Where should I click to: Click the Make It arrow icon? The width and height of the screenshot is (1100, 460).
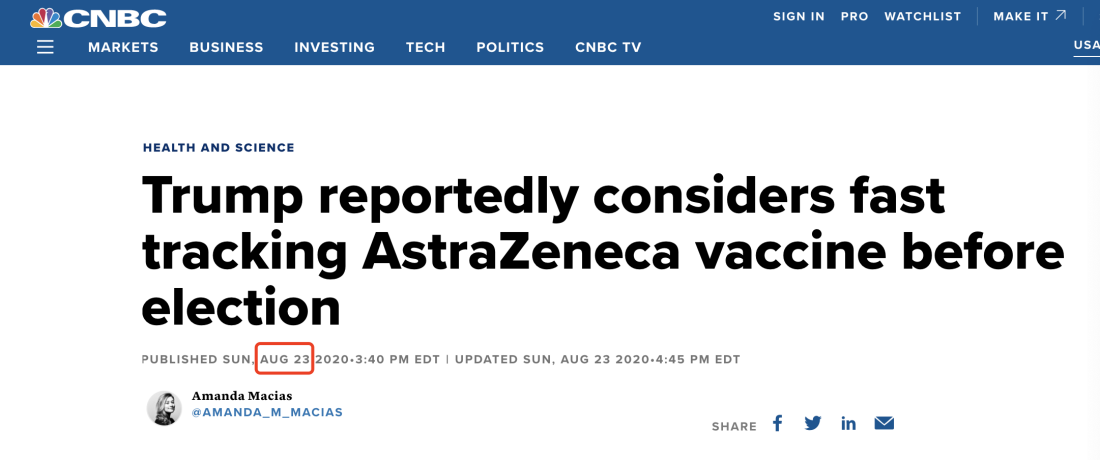coord(1061,15)
